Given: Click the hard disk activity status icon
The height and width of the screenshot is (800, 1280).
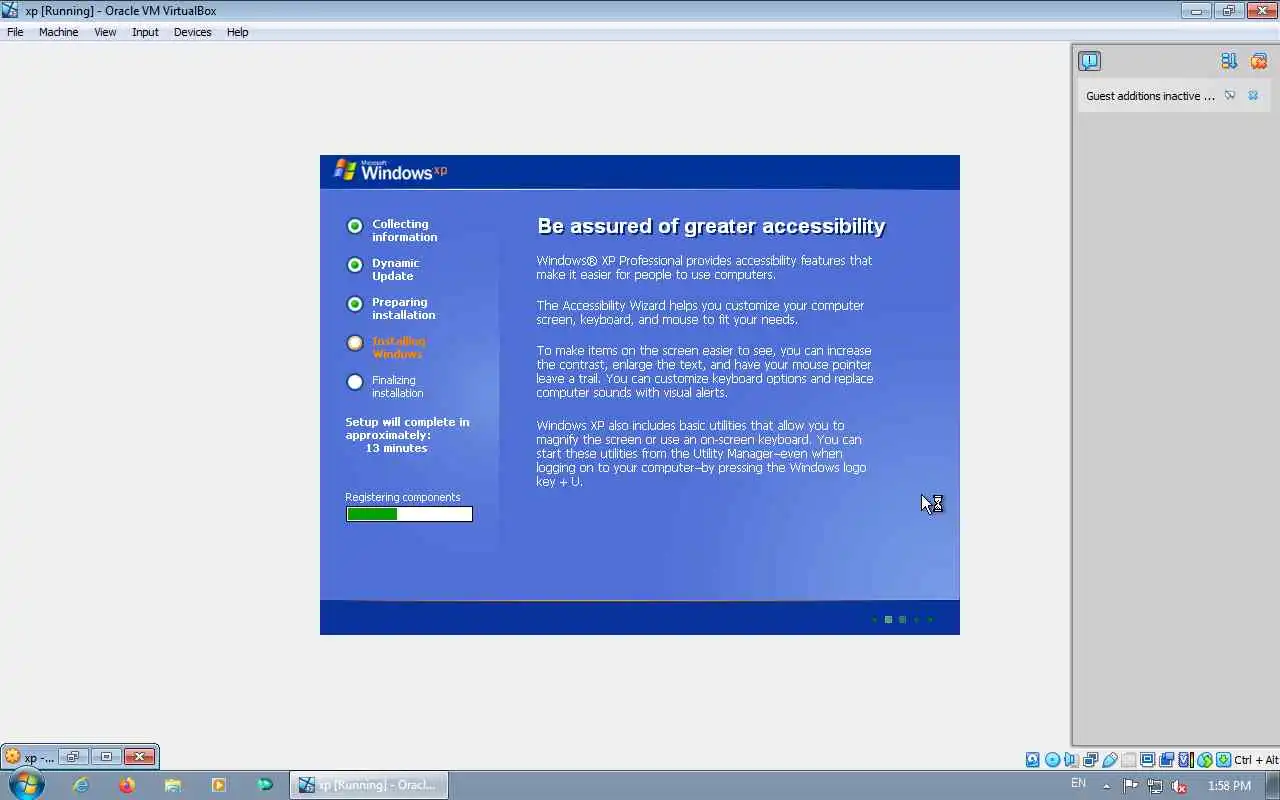Looking at the screenshot, I should tap(1032, 760).
